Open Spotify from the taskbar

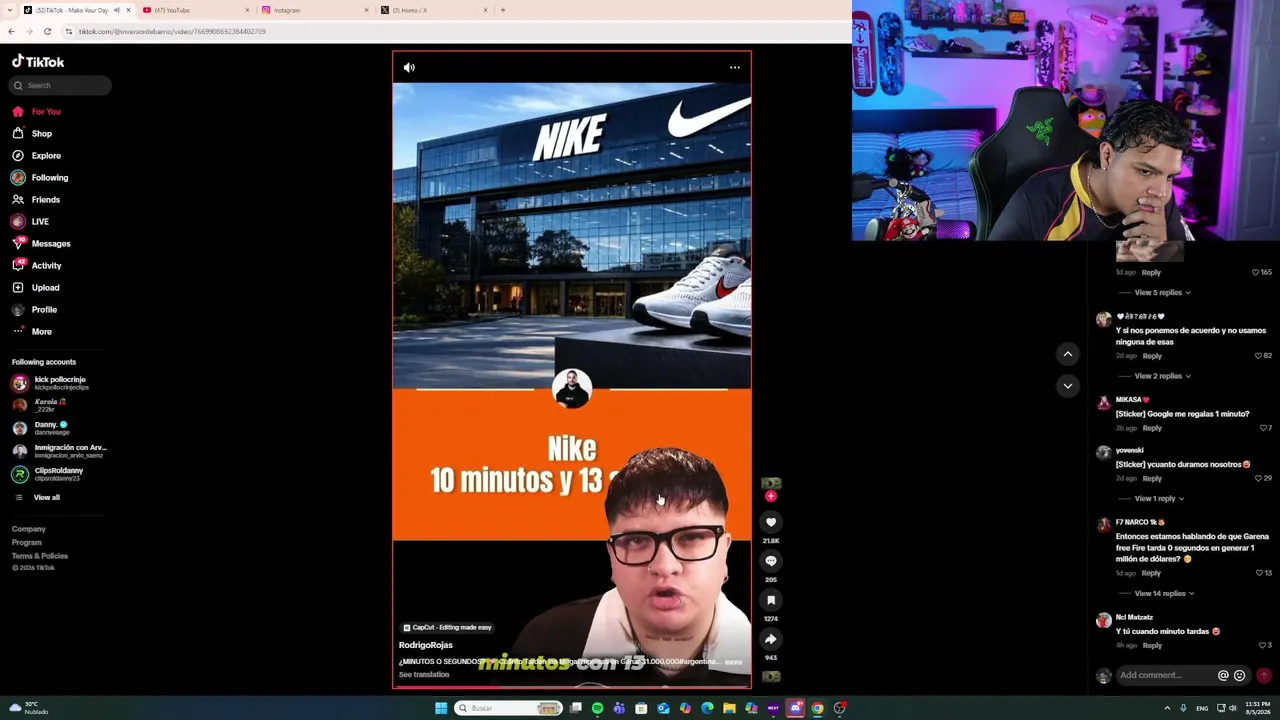point(597,708)
